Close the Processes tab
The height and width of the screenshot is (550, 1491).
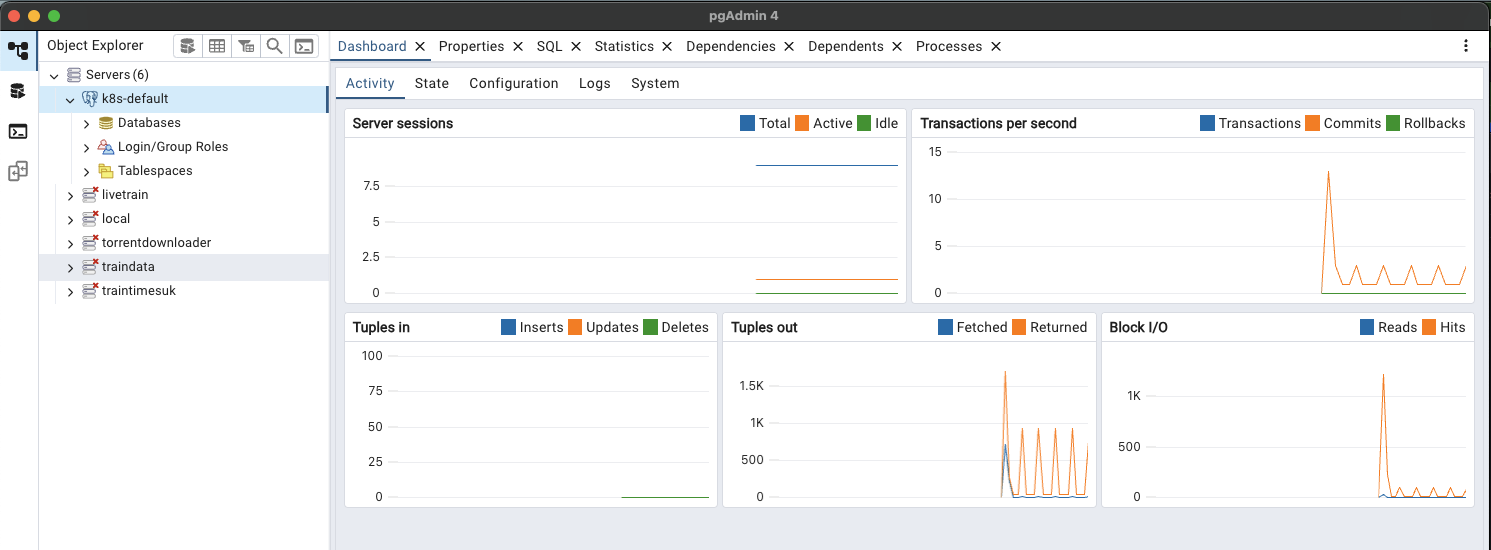click(x=996, y=46)
